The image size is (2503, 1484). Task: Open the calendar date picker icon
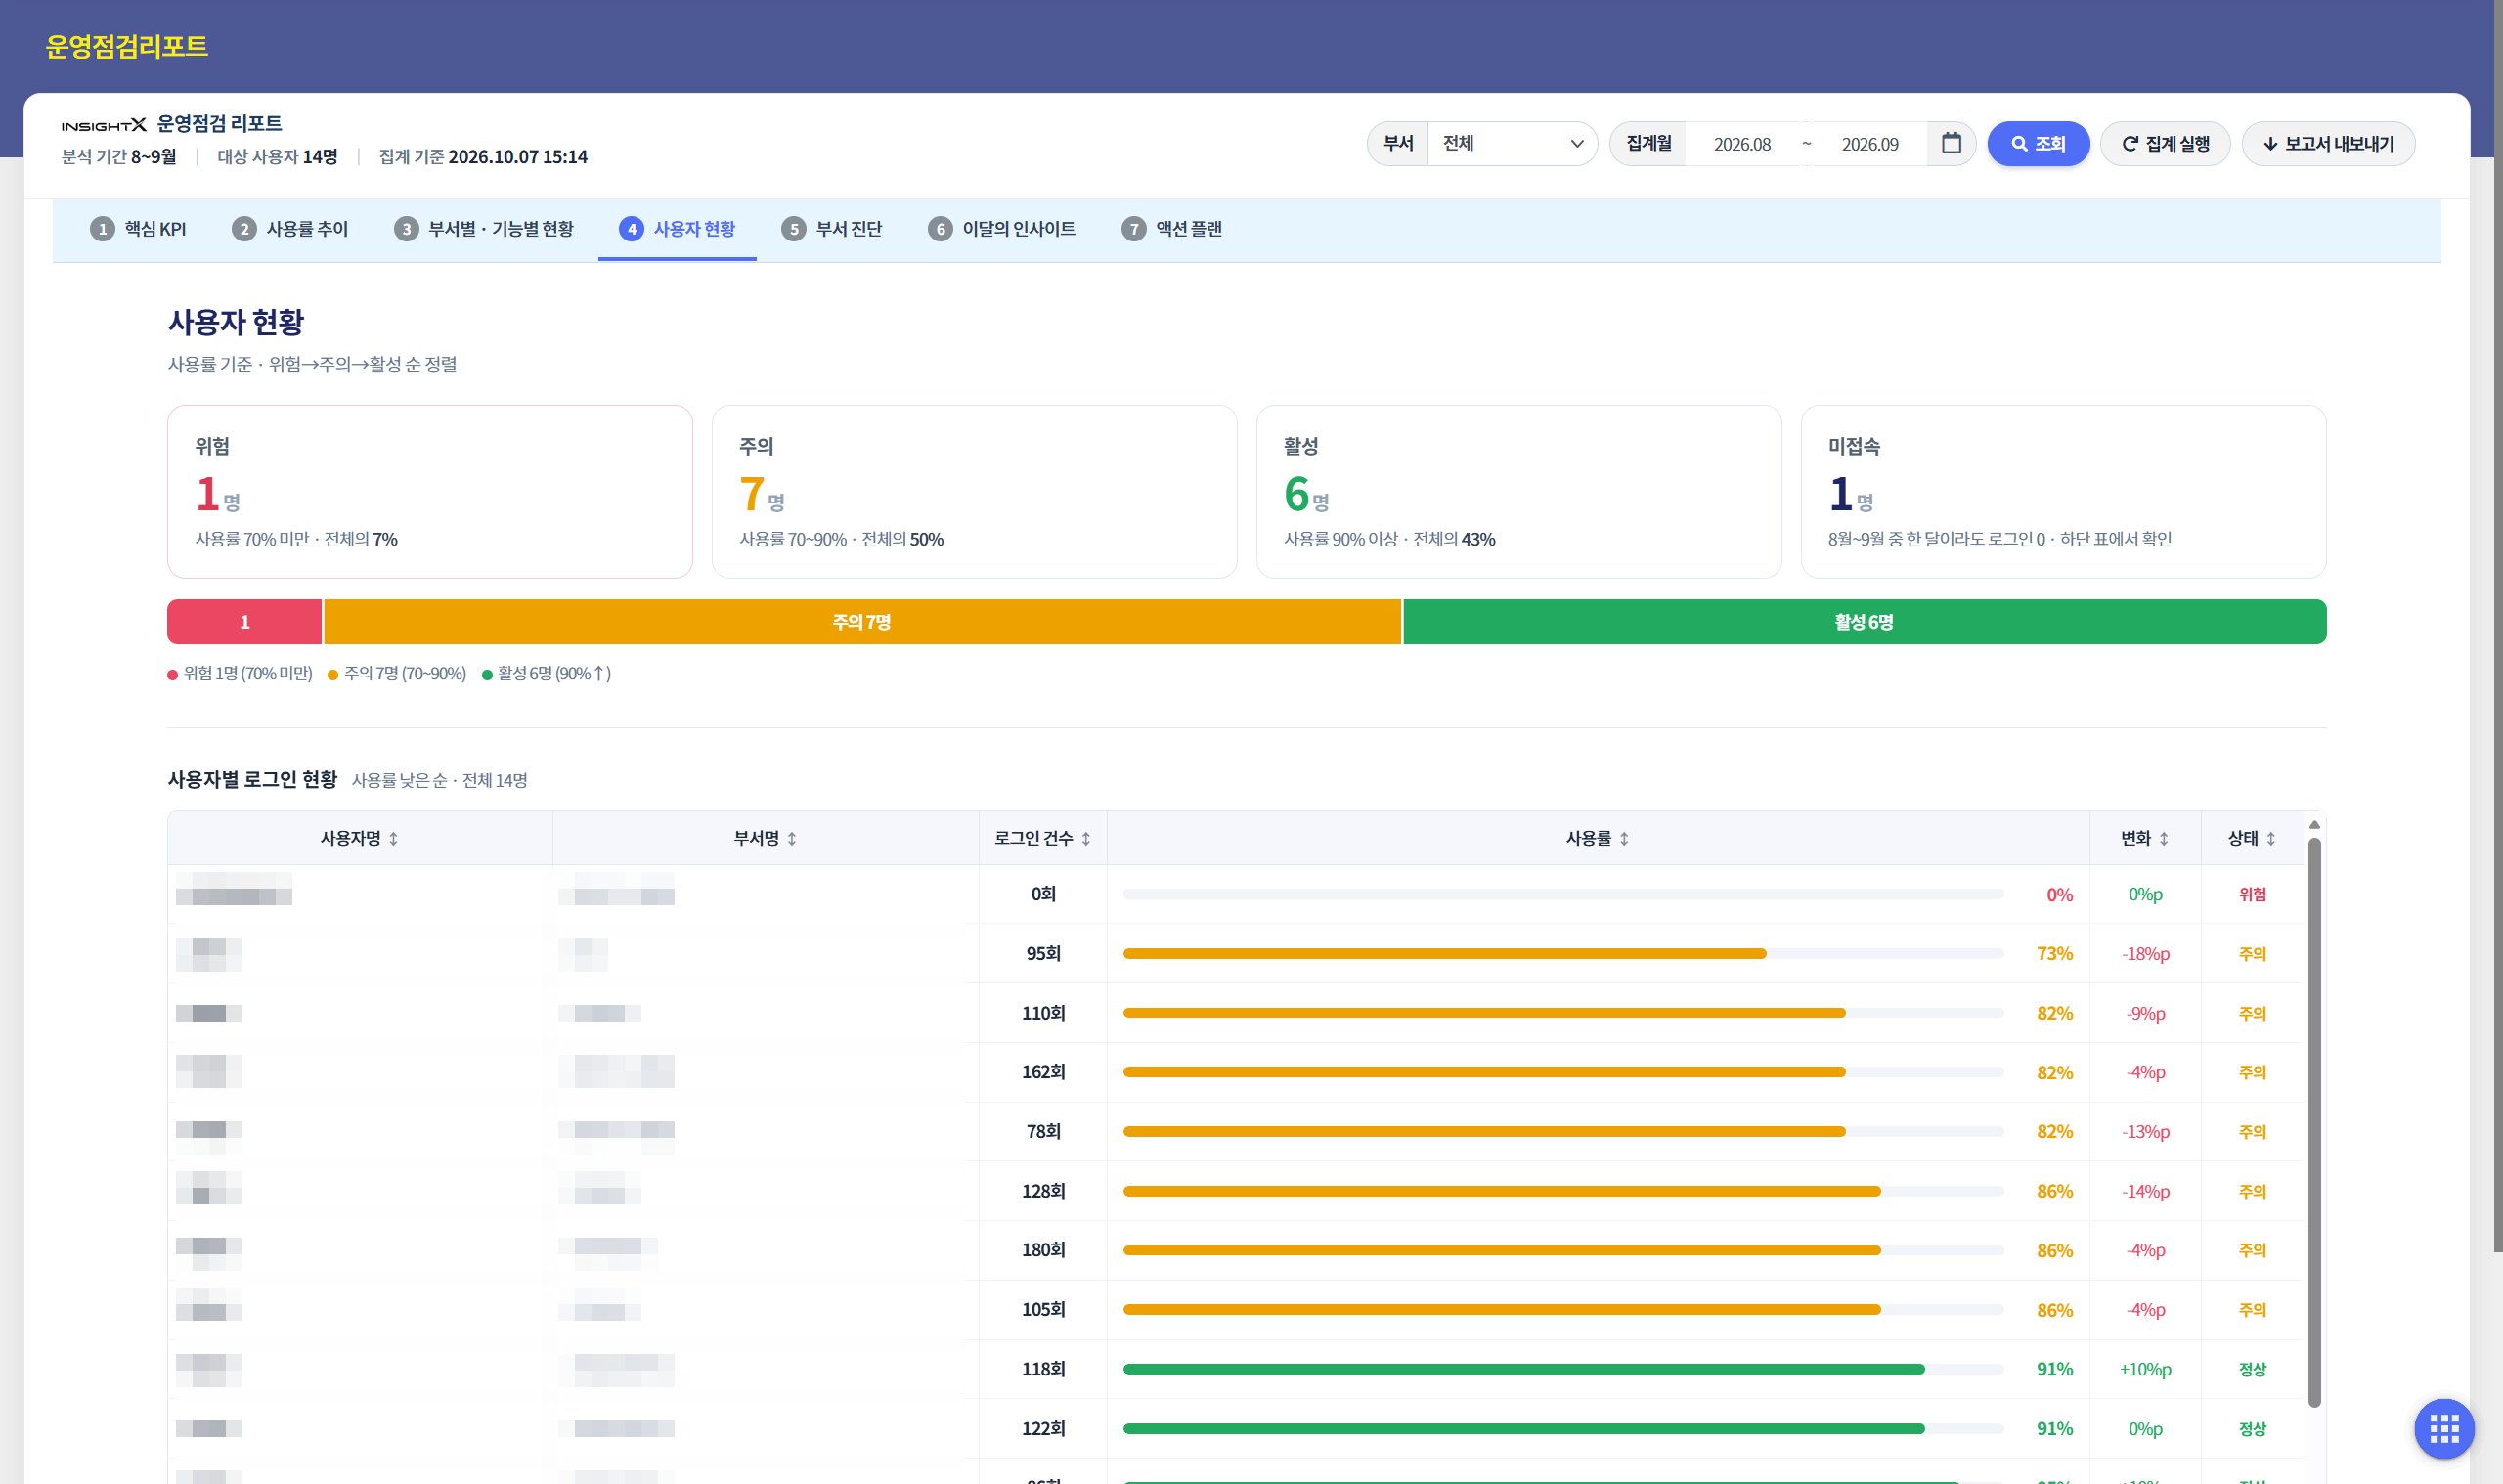[1950, 143]
